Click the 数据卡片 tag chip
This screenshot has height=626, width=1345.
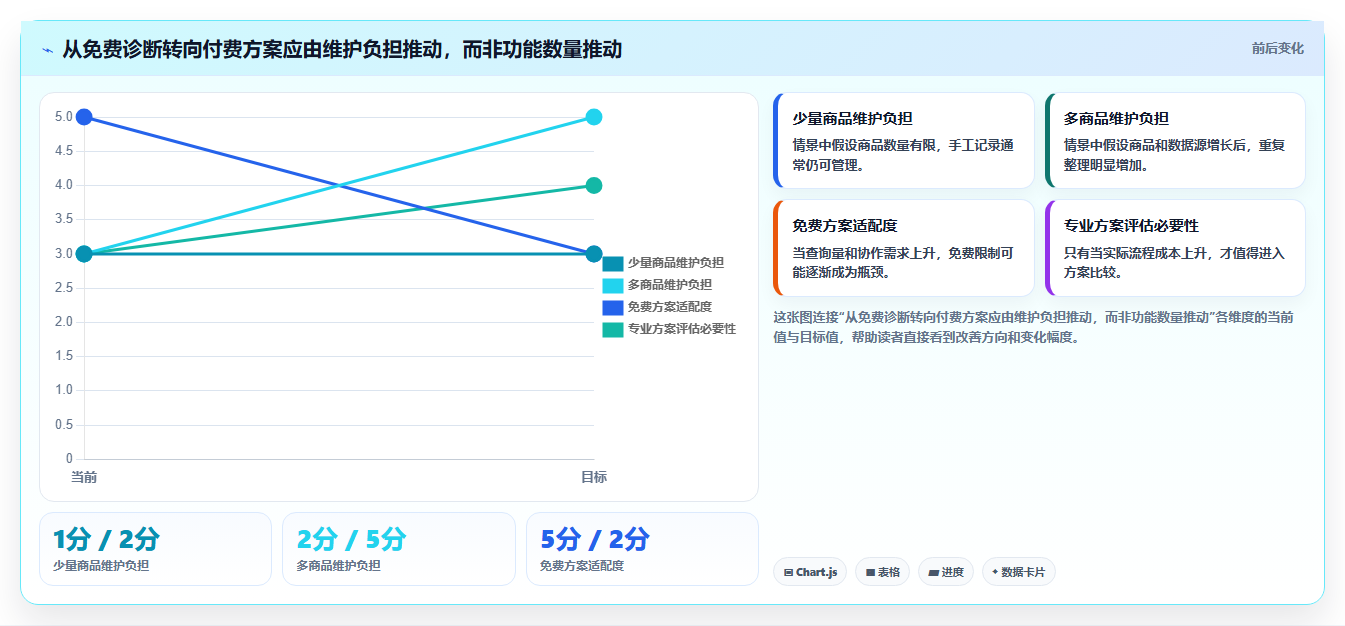tap(1019, 572)
